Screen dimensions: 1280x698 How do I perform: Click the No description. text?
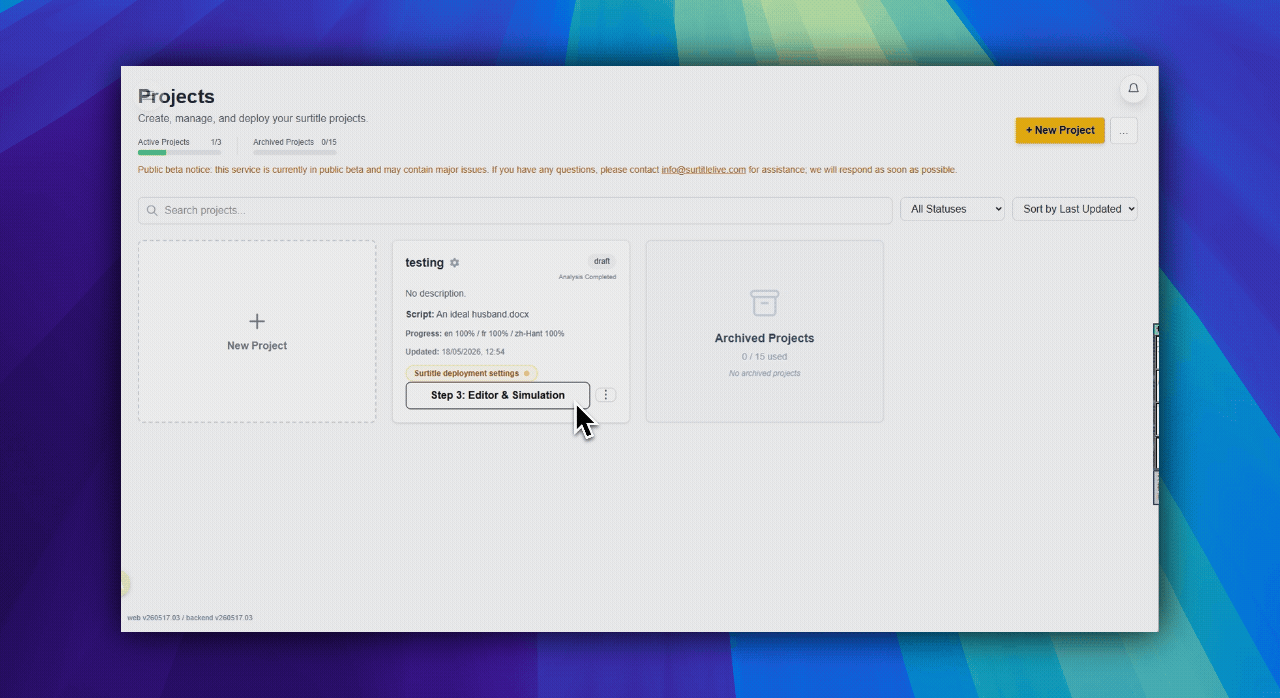[436, 294]
